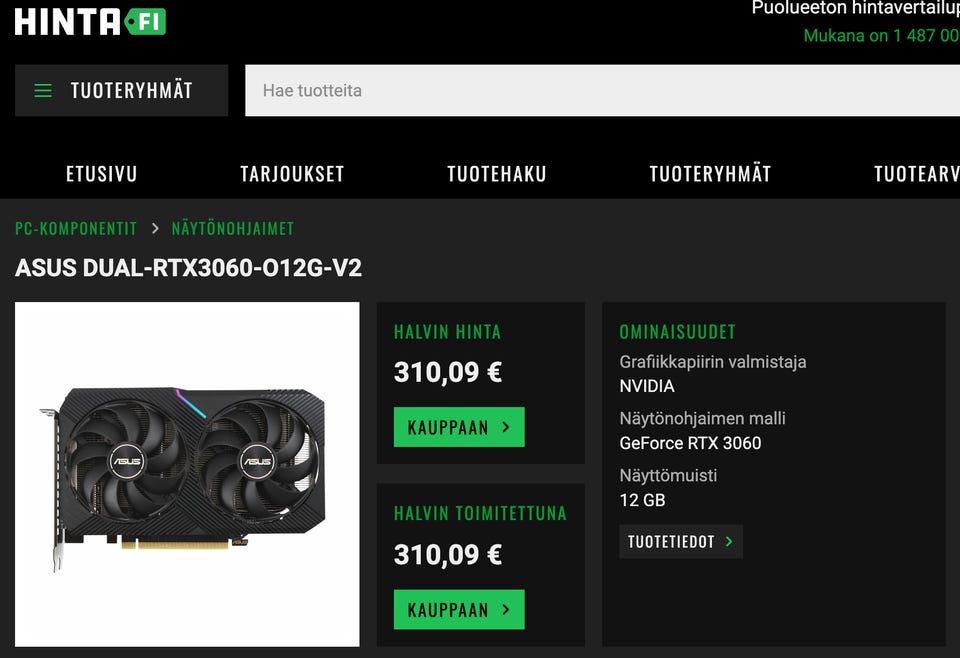Click the Hinta.fi logo
Viewport: 960px width, 658px height.
click(91, 21)
